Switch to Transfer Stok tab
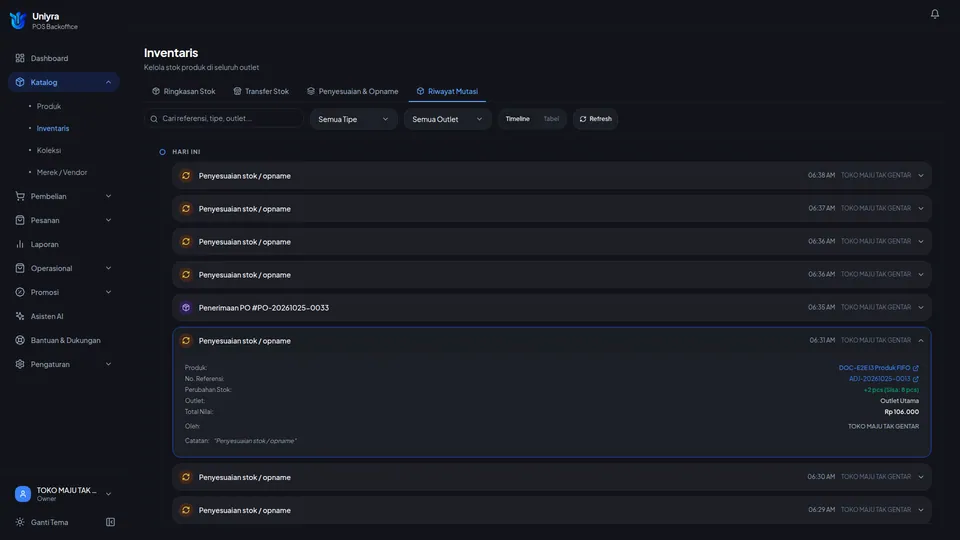The height and width of the screenshot is (540, 960). tap(261, 91)
